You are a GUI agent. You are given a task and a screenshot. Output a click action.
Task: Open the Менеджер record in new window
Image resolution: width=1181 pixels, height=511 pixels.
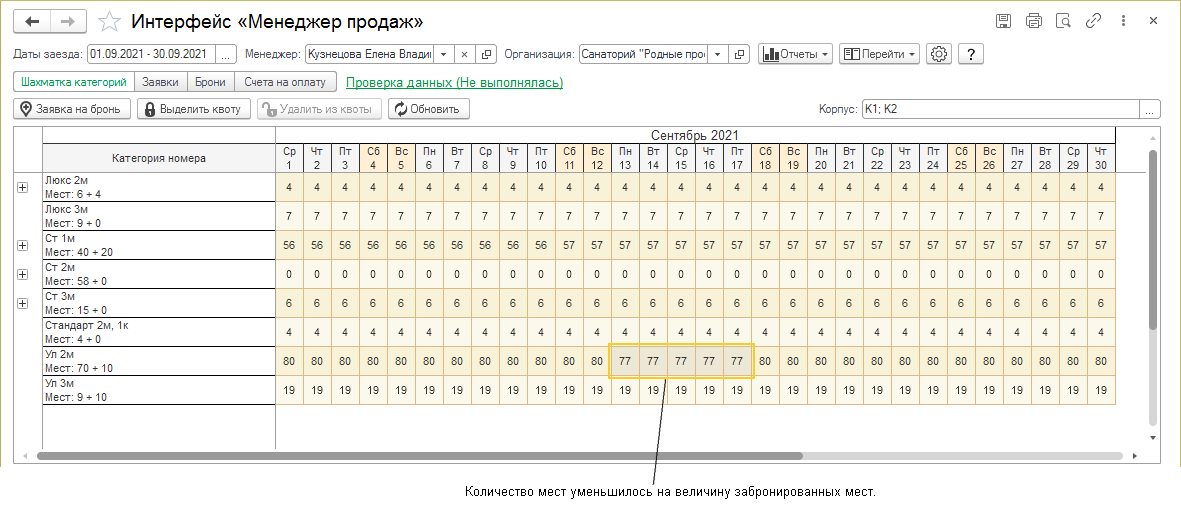pyautogui.click(x=487, y=54)
